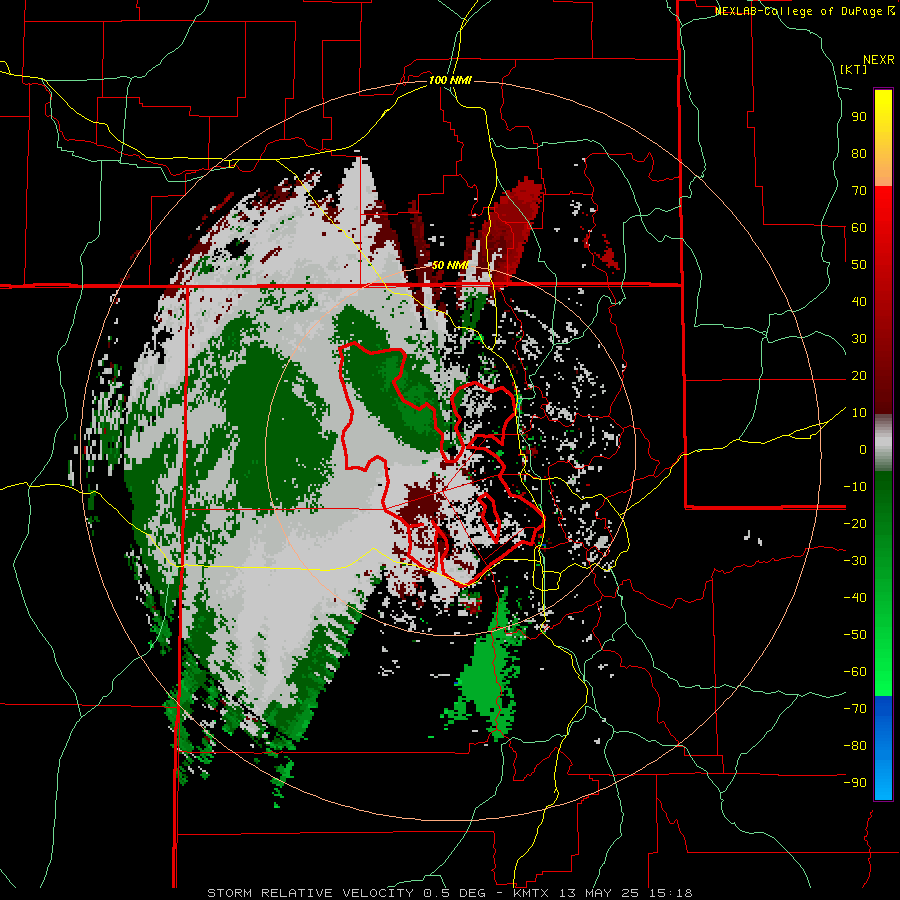Screen dimensions: 900x900
Task: Click the gray zero band of color bar
Action: 883,443
